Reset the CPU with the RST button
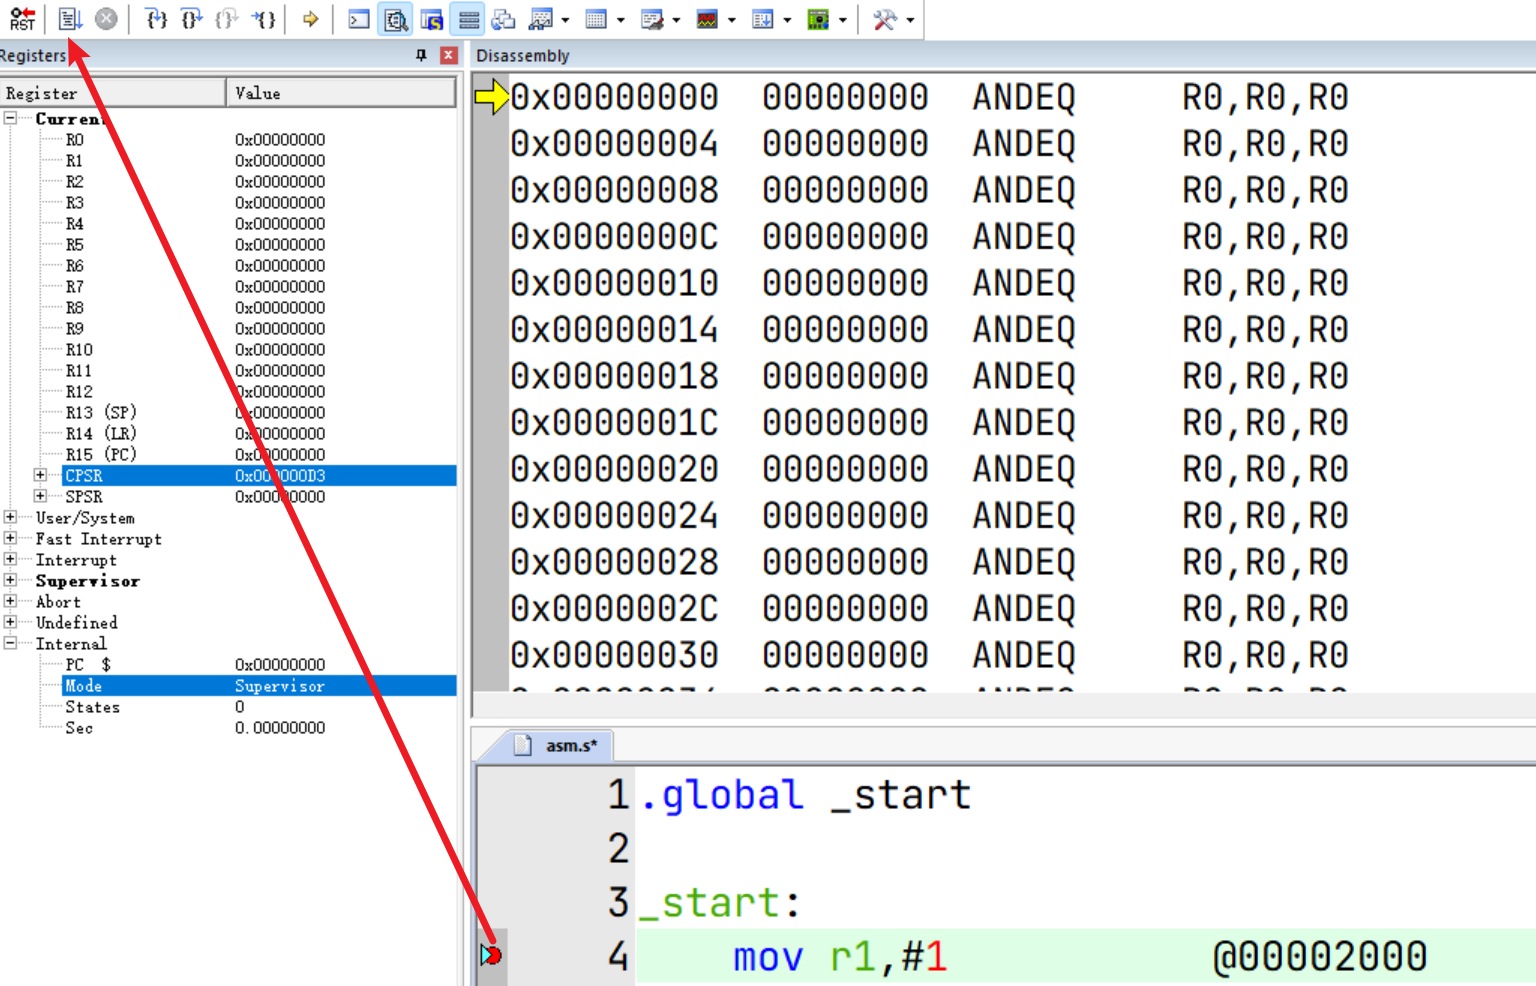 click(x=22, y=19)
